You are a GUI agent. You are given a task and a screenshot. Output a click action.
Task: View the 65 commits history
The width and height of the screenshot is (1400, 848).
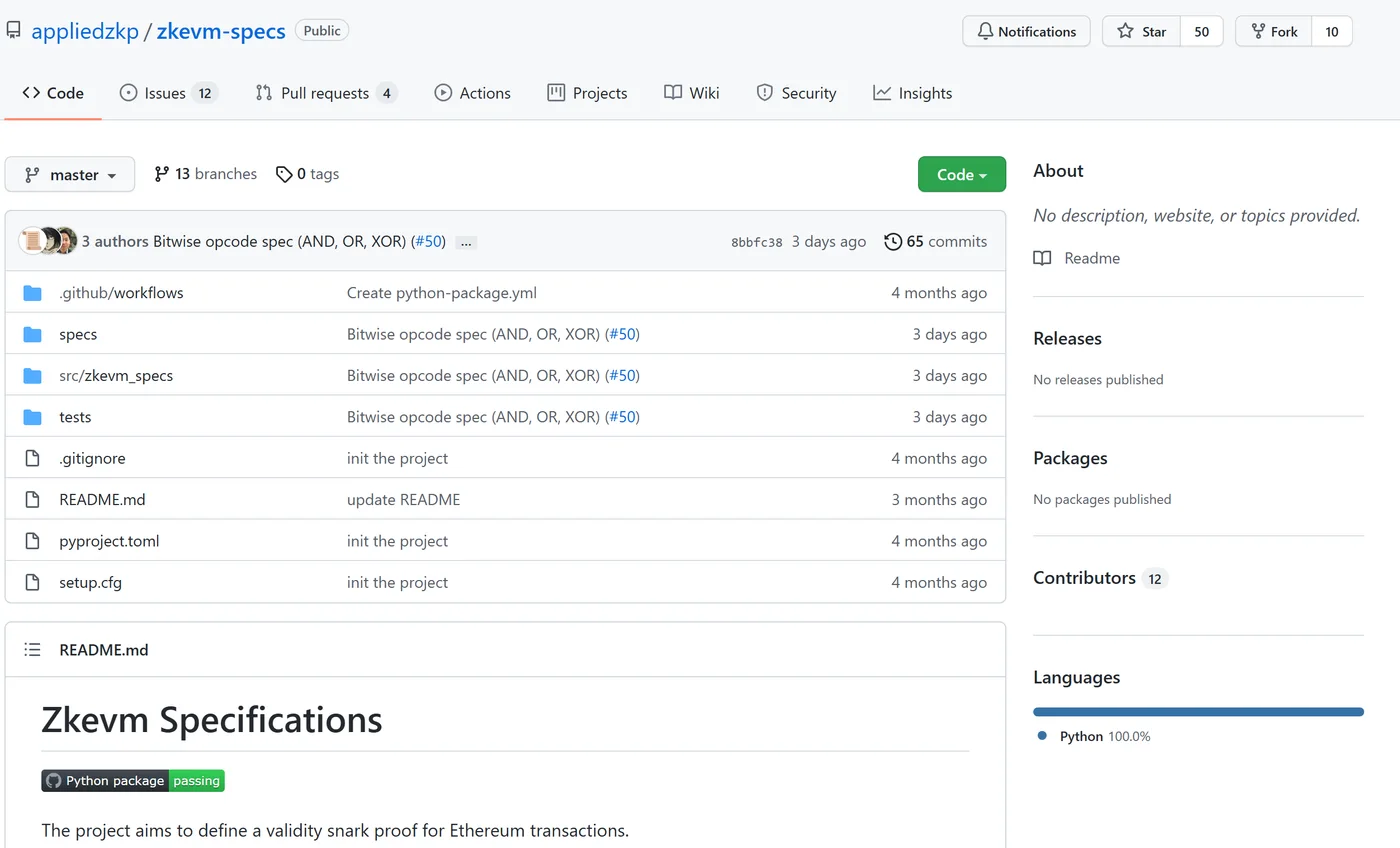click(936, 242)
